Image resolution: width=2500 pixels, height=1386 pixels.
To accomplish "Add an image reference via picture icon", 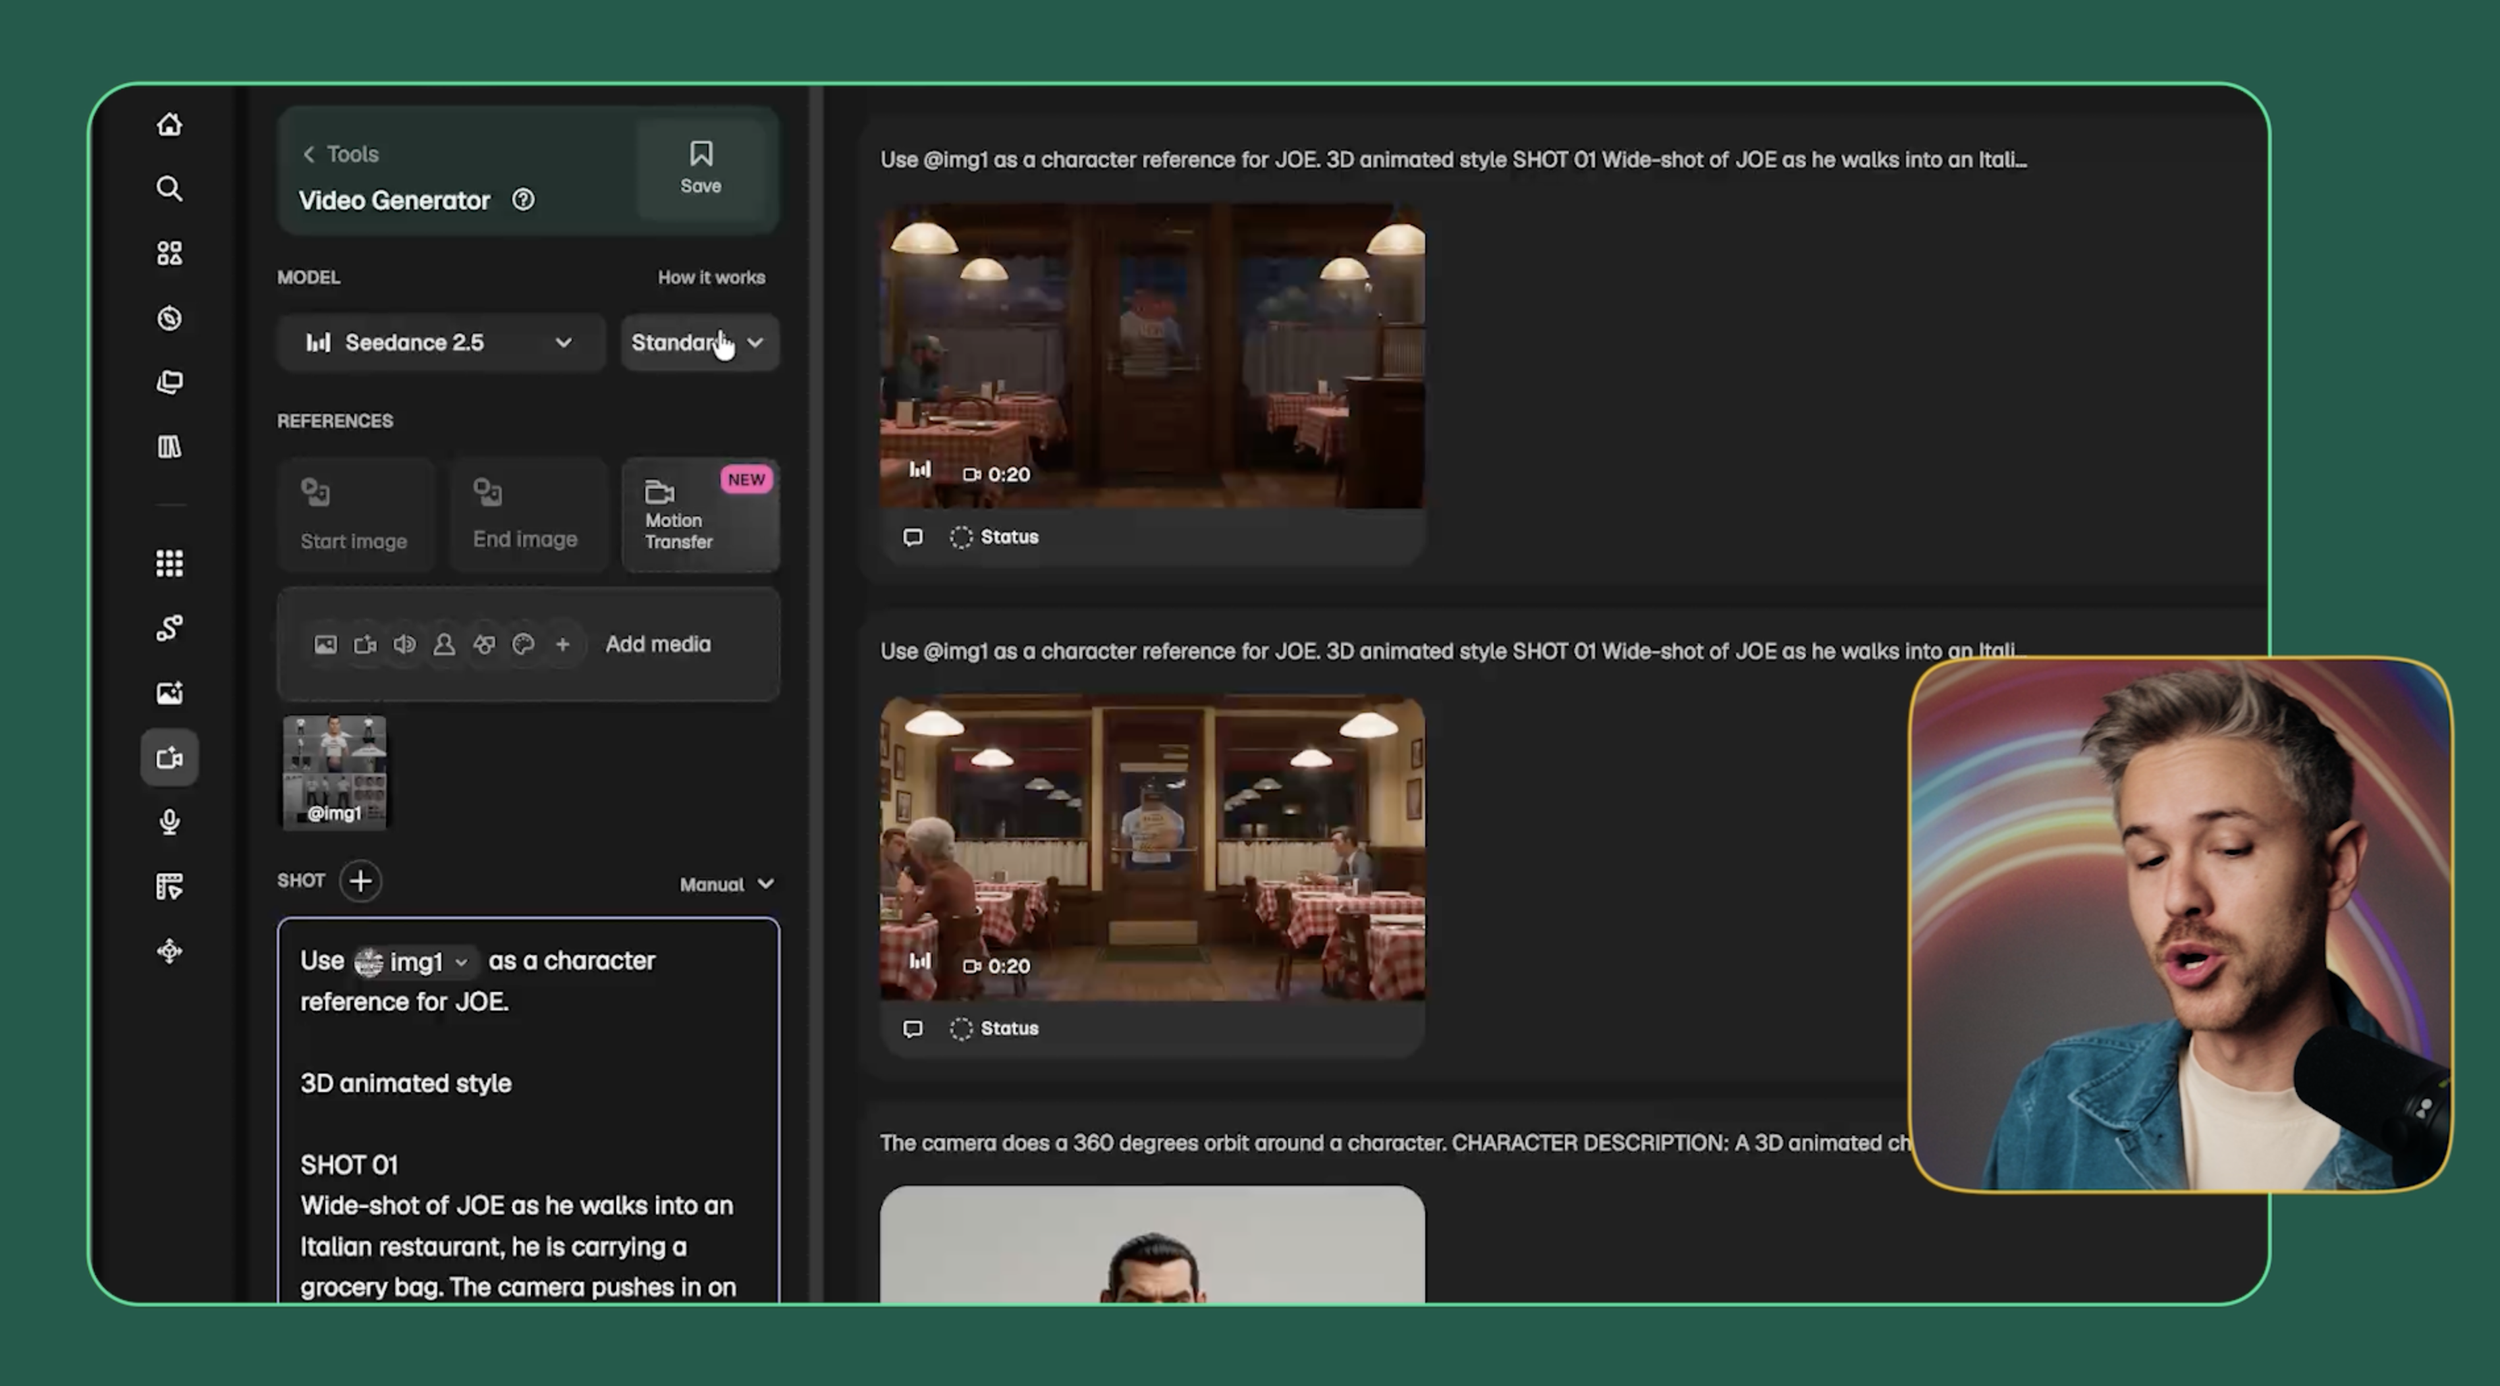I will 325,644.
